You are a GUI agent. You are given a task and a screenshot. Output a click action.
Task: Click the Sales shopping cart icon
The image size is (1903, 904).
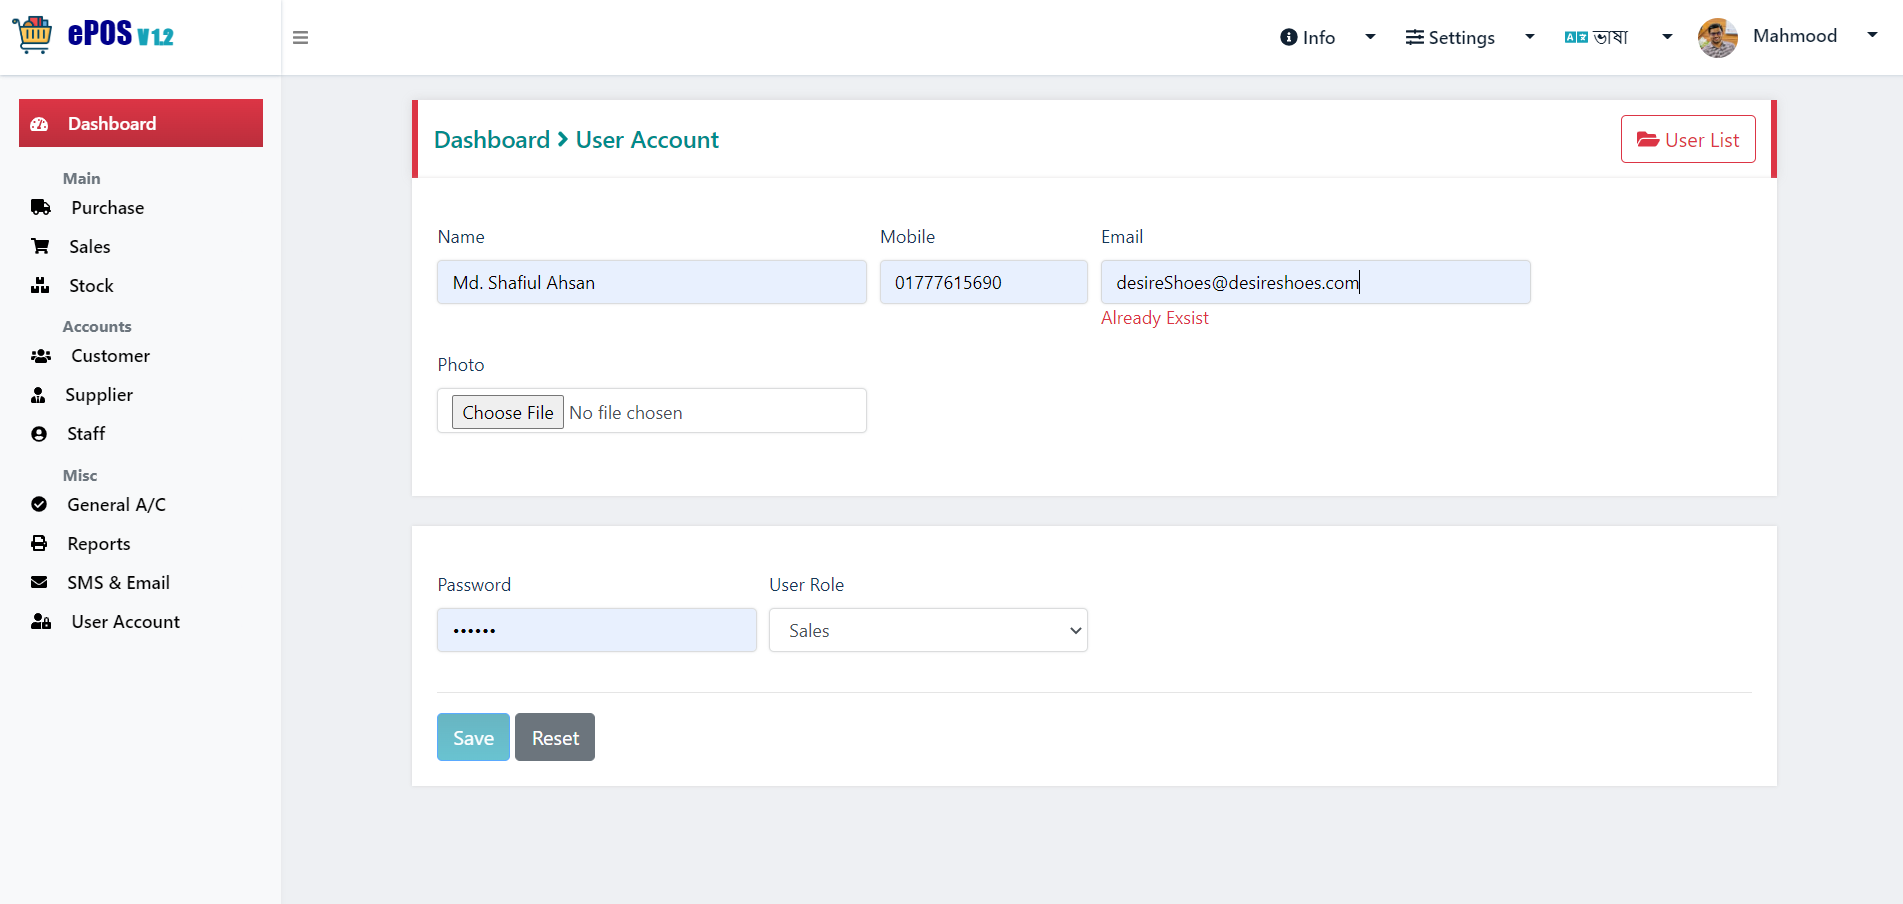coord(41,246)
